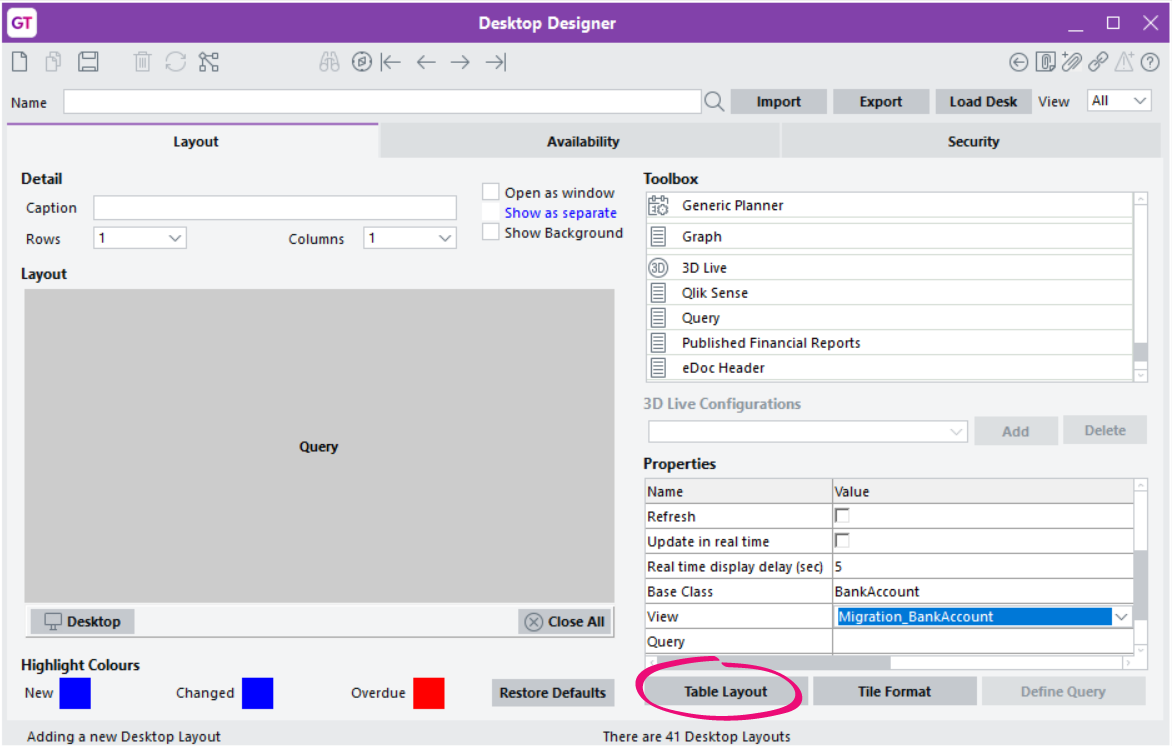Click the Delete trash can icon
Image resolution: width=1172 pixels, height=746 pixels.
pos(142,61)
